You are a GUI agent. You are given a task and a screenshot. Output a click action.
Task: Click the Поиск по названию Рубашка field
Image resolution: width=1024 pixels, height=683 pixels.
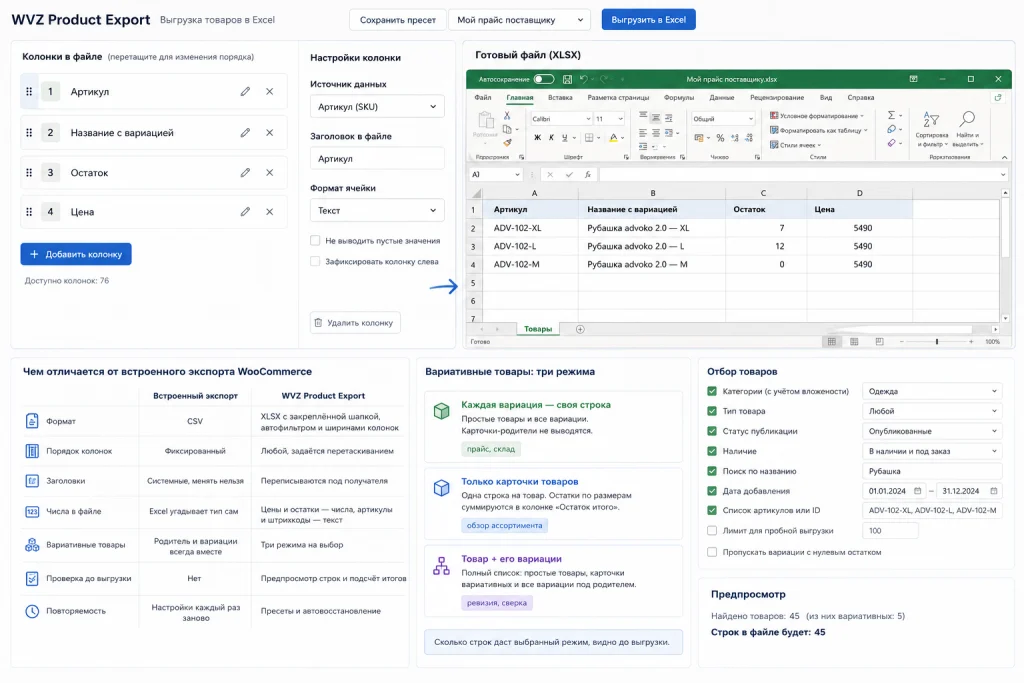(x=932, y=471)
